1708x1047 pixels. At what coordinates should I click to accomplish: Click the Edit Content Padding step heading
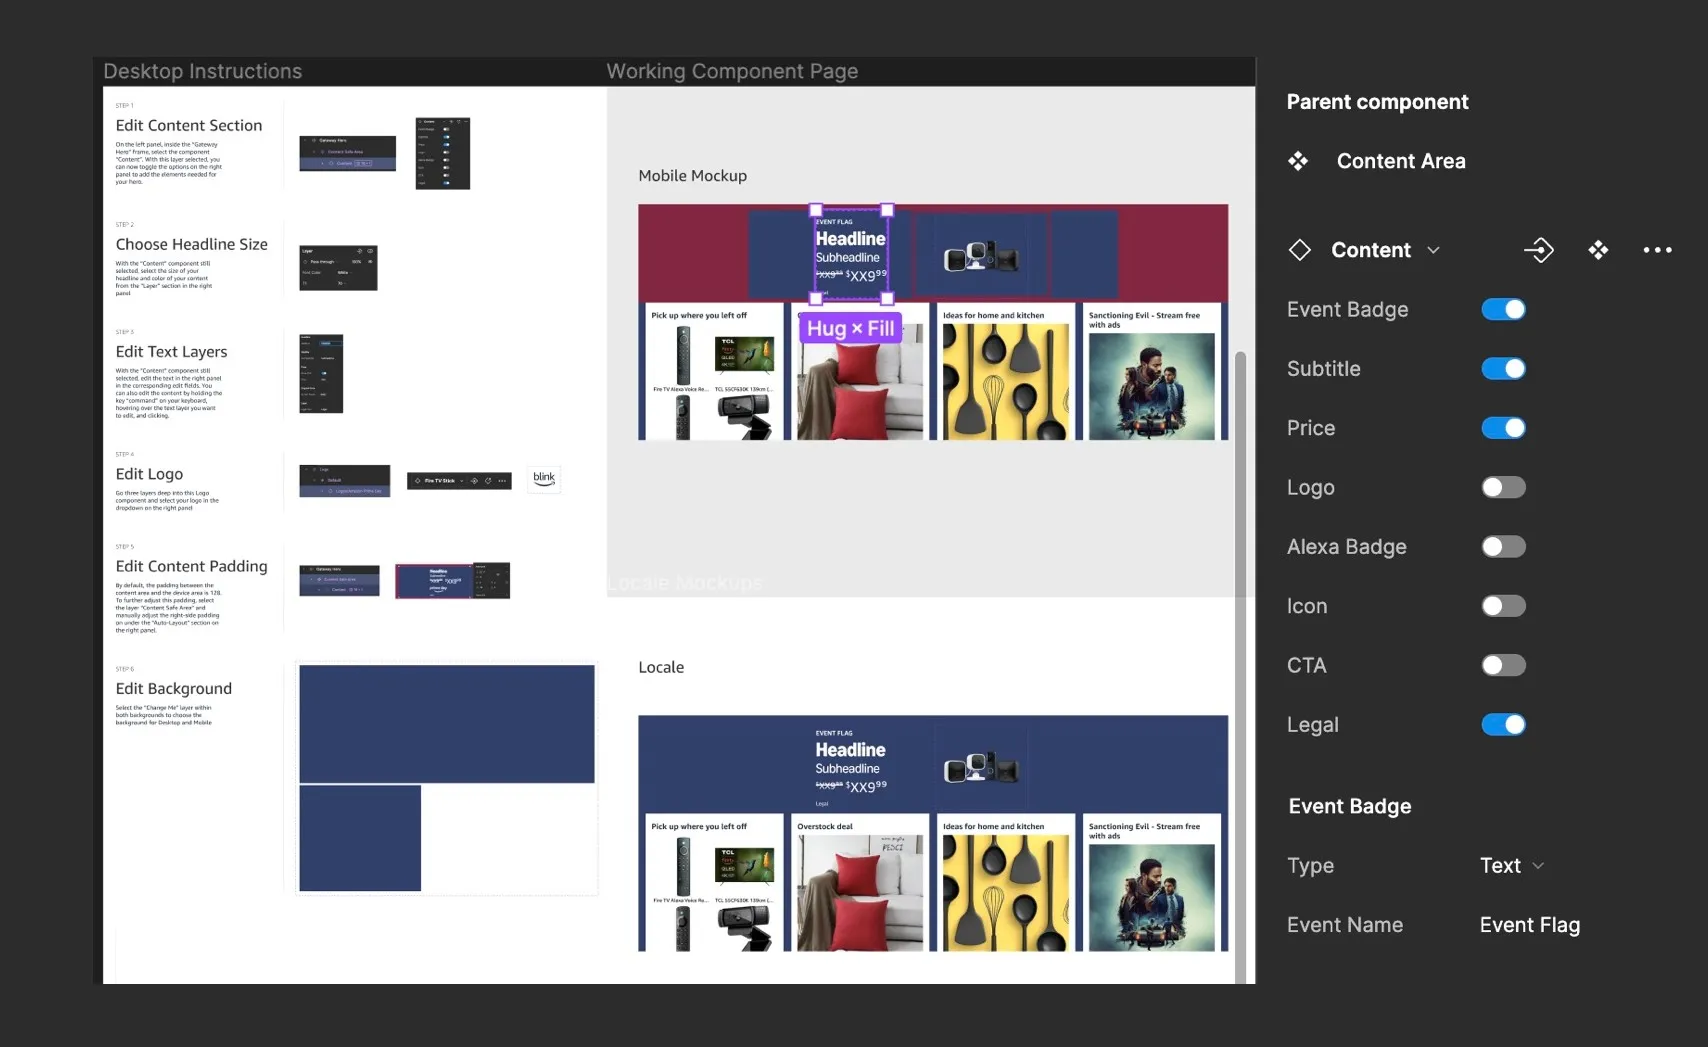(x=192, y=566)
